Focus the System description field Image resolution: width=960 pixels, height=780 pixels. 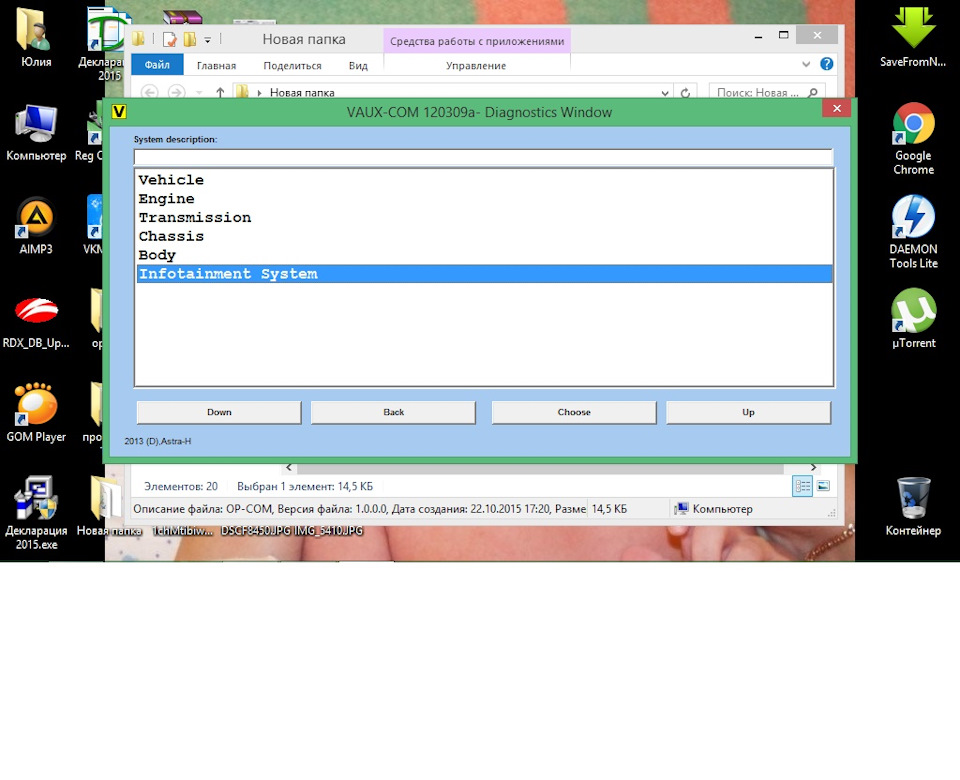click(x=483, y=157)
